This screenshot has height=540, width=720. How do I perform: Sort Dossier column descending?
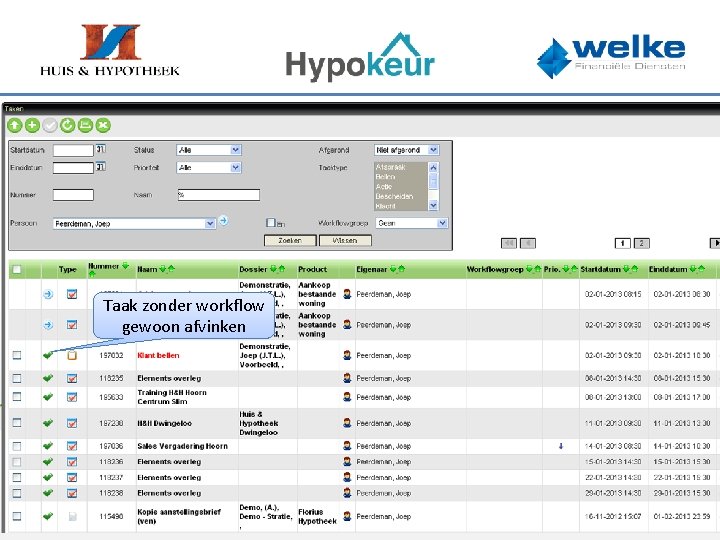[x=273, y=269]
